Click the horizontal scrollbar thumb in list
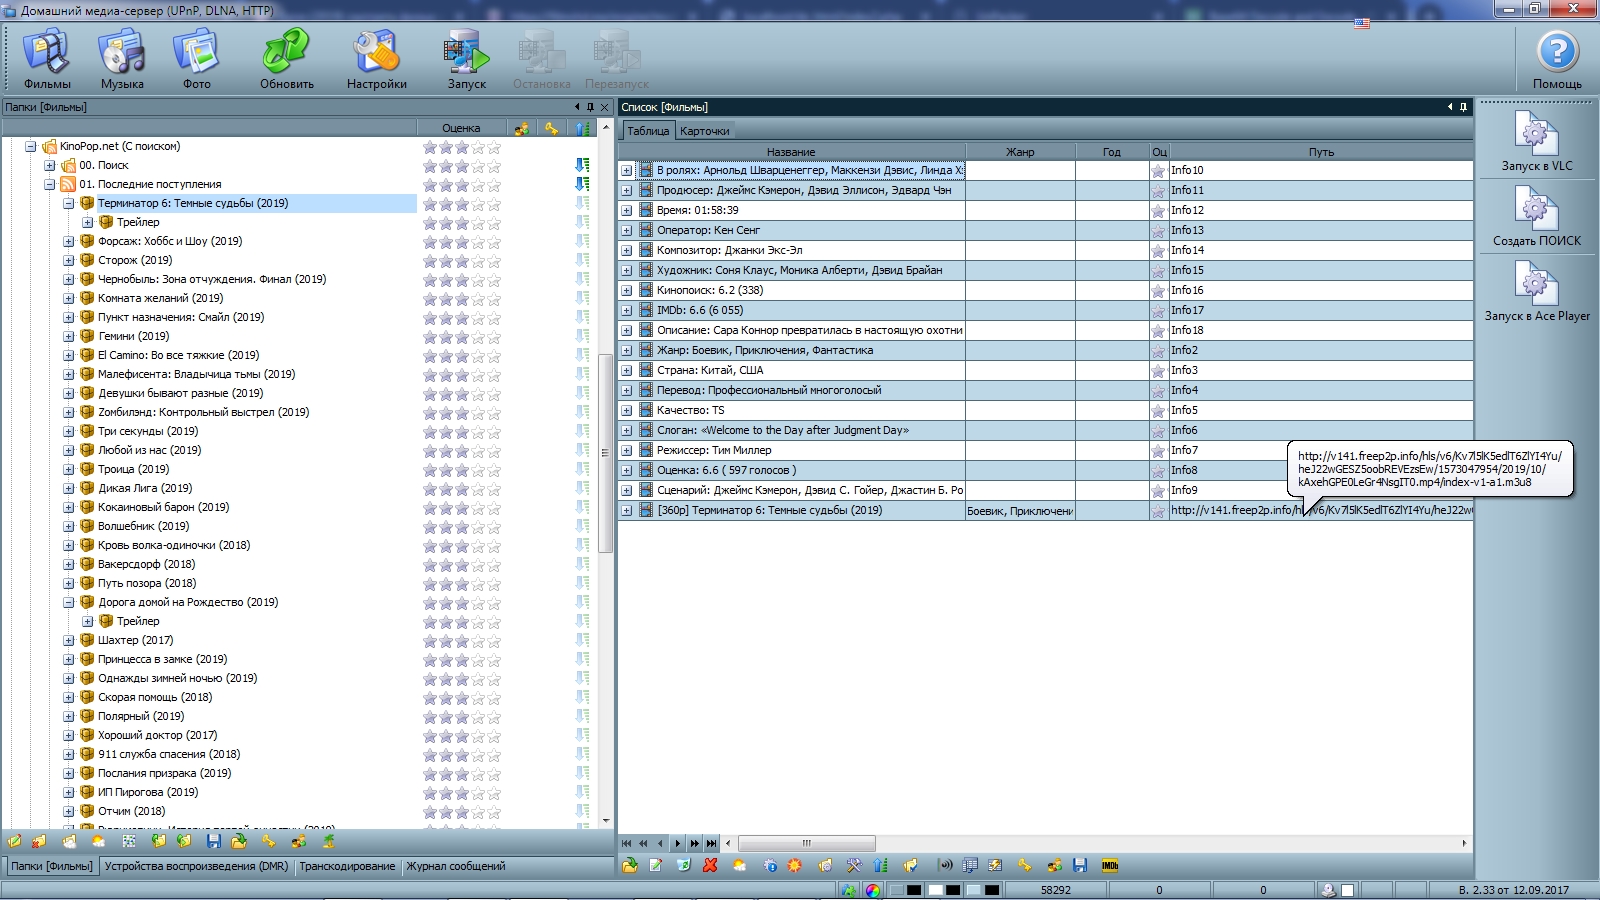1600x900 pixels. coord(806,844)
